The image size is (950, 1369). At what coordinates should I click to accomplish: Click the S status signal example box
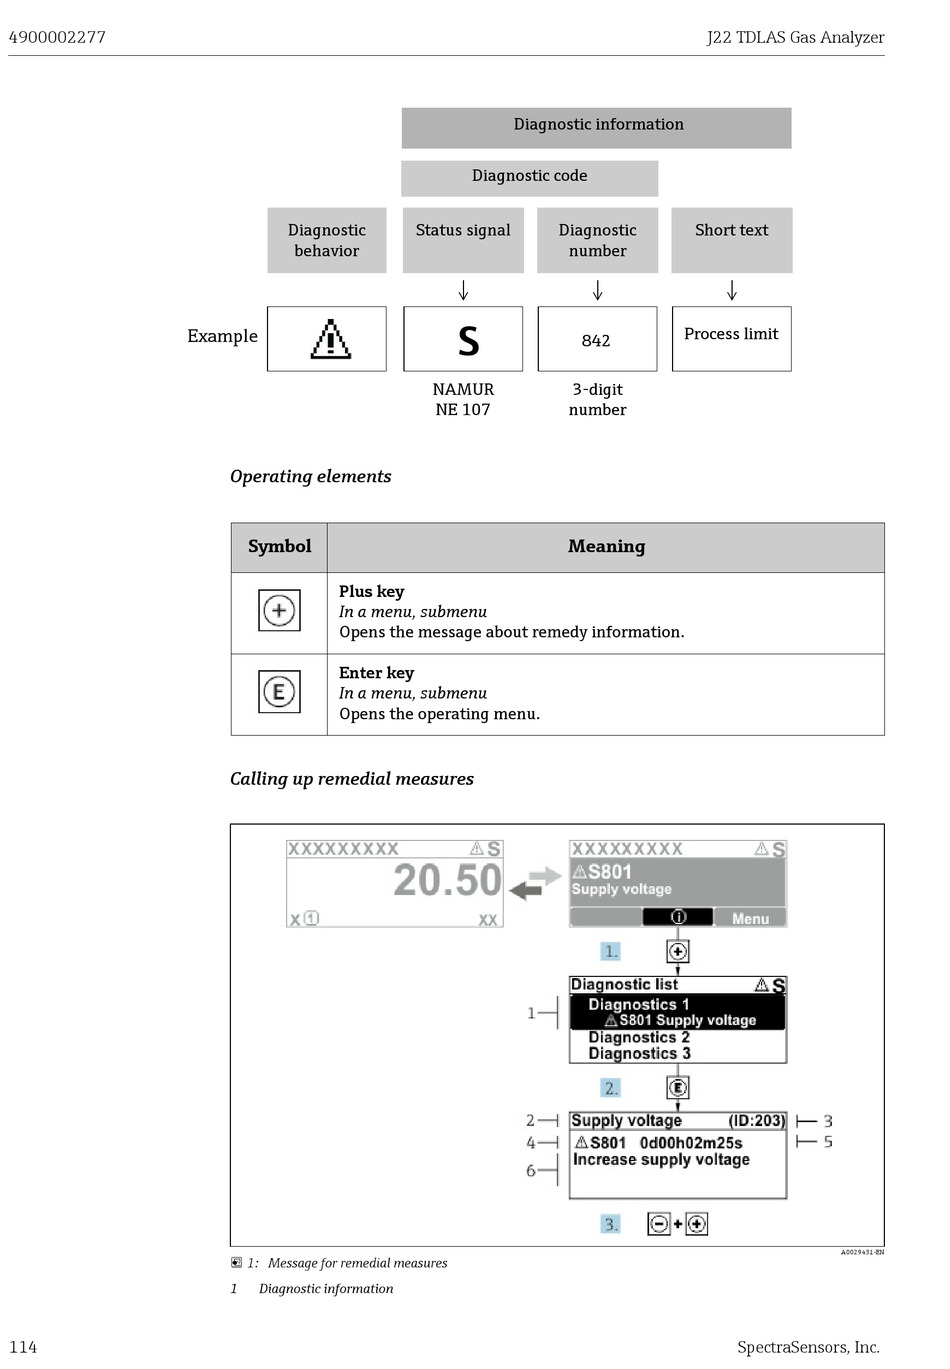463,339
